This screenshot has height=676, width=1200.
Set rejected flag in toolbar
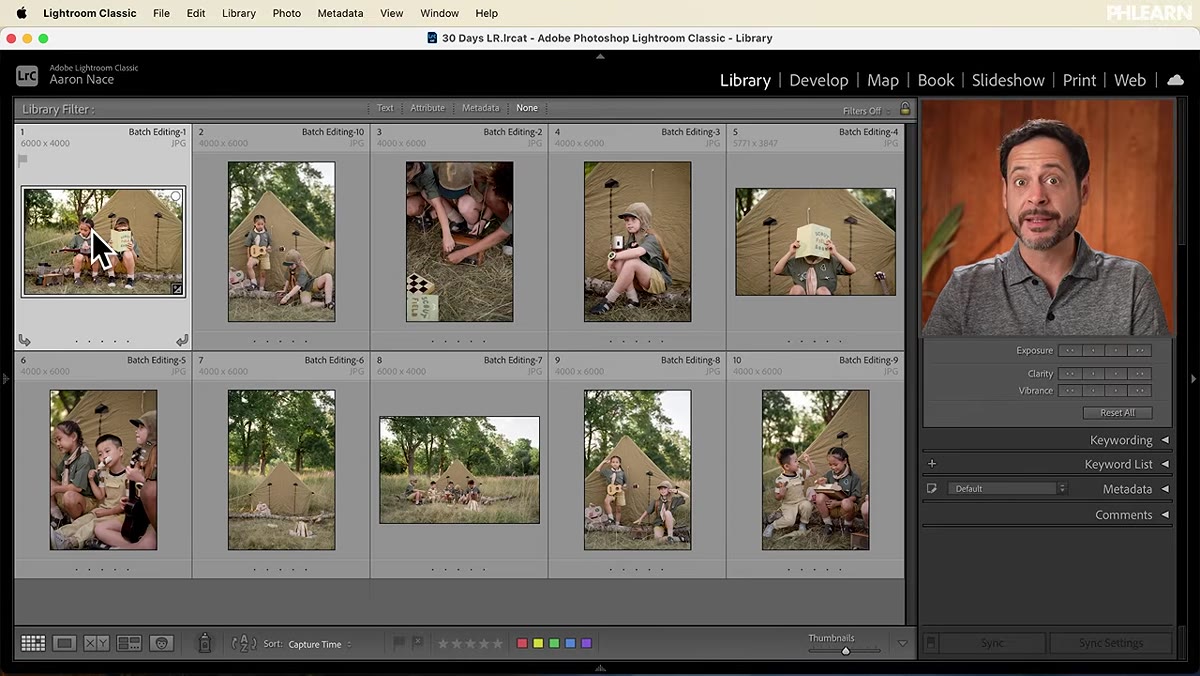pyautogui.click(x=417, y=643)
